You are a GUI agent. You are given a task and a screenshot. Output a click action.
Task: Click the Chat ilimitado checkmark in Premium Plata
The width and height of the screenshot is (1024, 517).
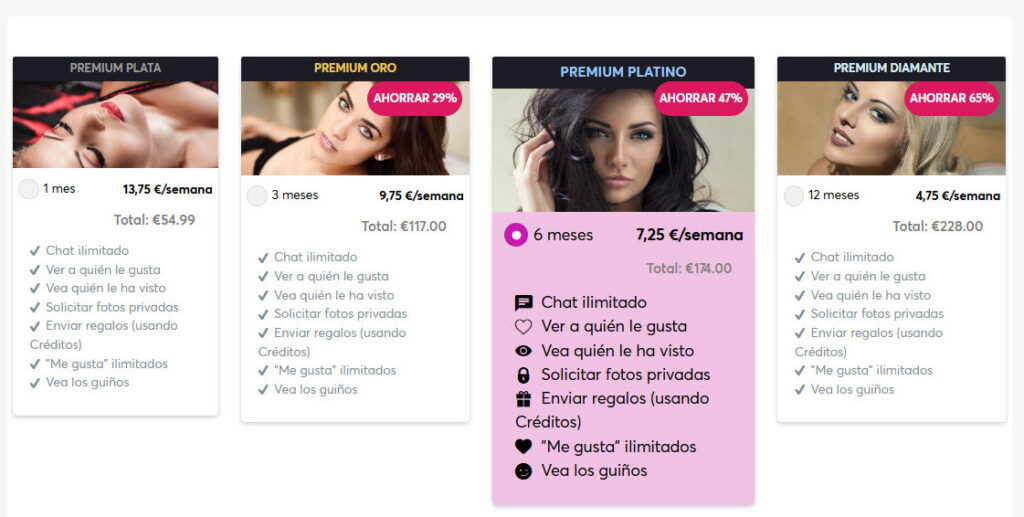pyautogui.click(x=35, y=251)
